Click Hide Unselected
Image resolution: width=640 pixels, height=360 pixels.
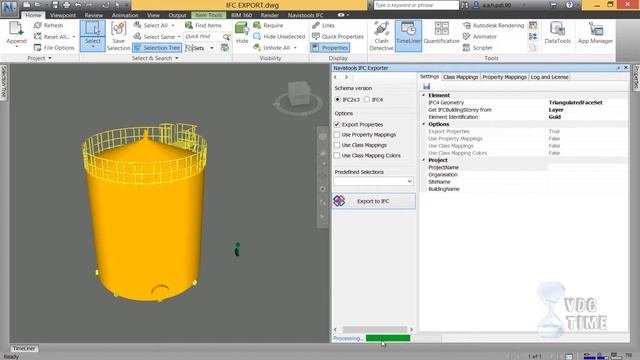[279, 36]
